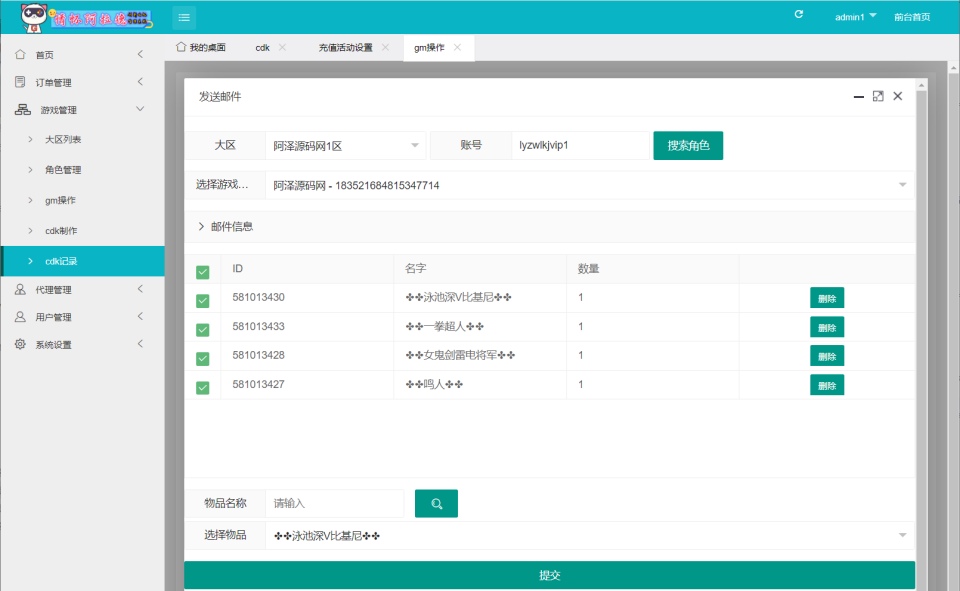
Task: Switch to 我的桌面 tab
Action: [201, 47]
